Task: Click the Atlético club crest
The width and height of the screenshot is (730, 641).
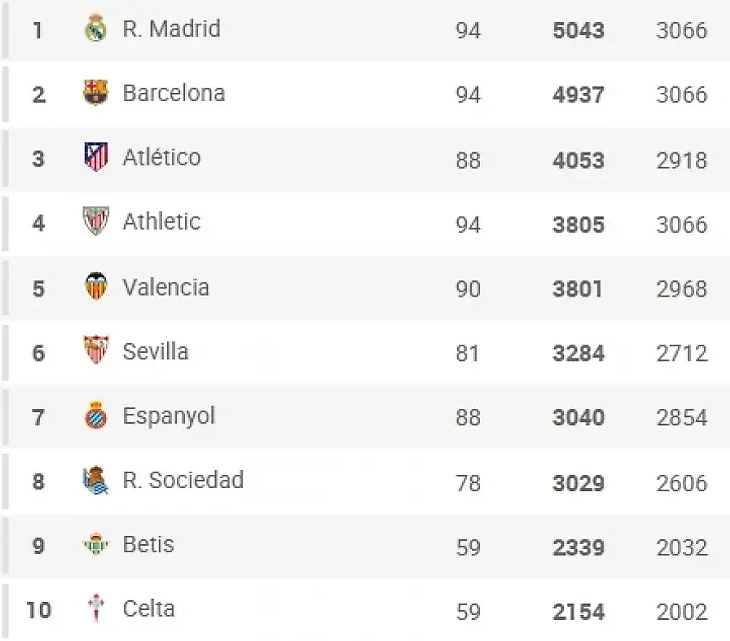Action: (x=96, y=158)
